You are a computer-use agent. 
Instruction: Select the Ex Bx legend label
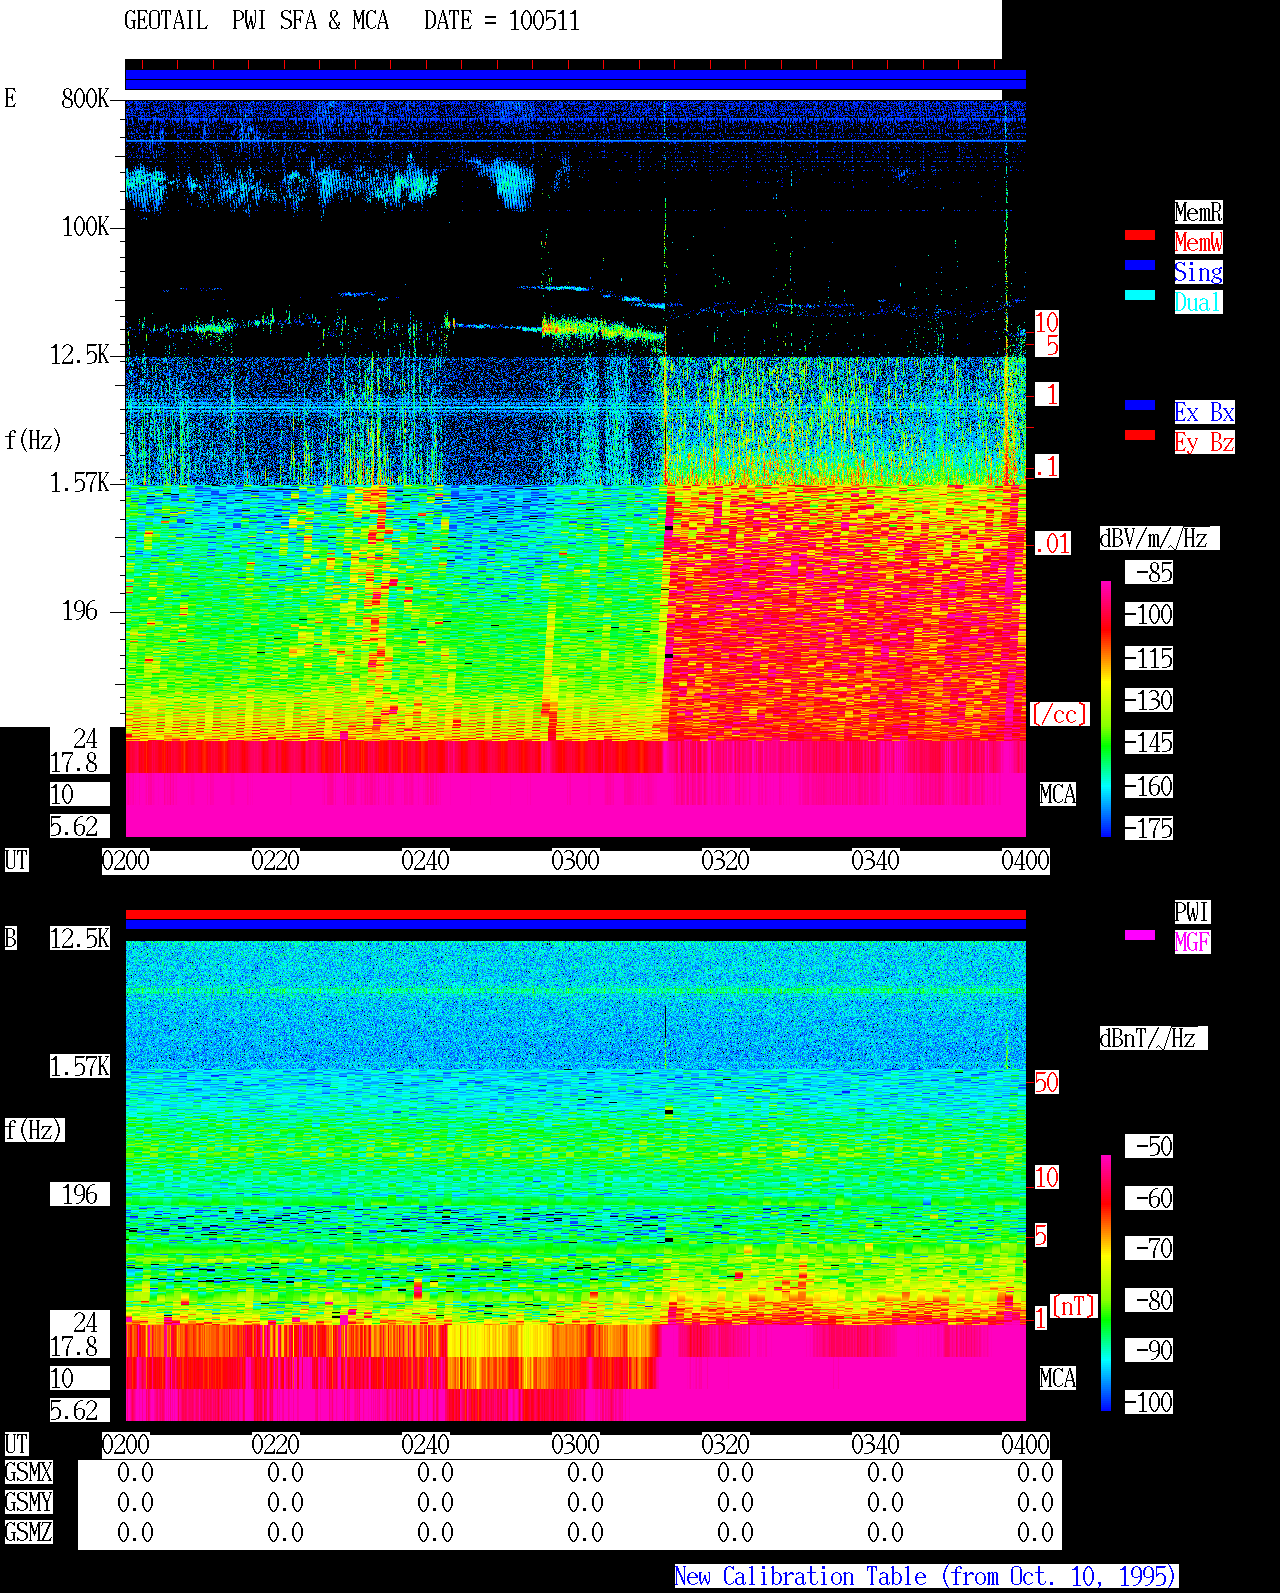click(1204, 412)
